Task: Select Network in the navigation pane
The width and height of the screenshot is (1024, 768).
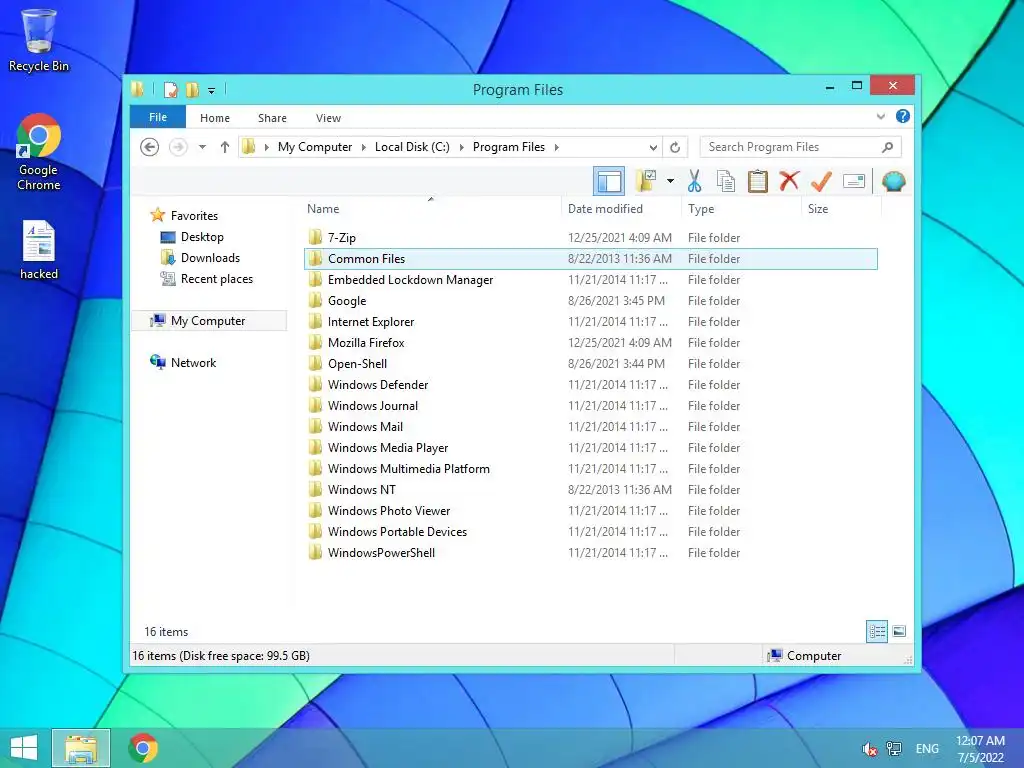Action: [x=193, y=362]
